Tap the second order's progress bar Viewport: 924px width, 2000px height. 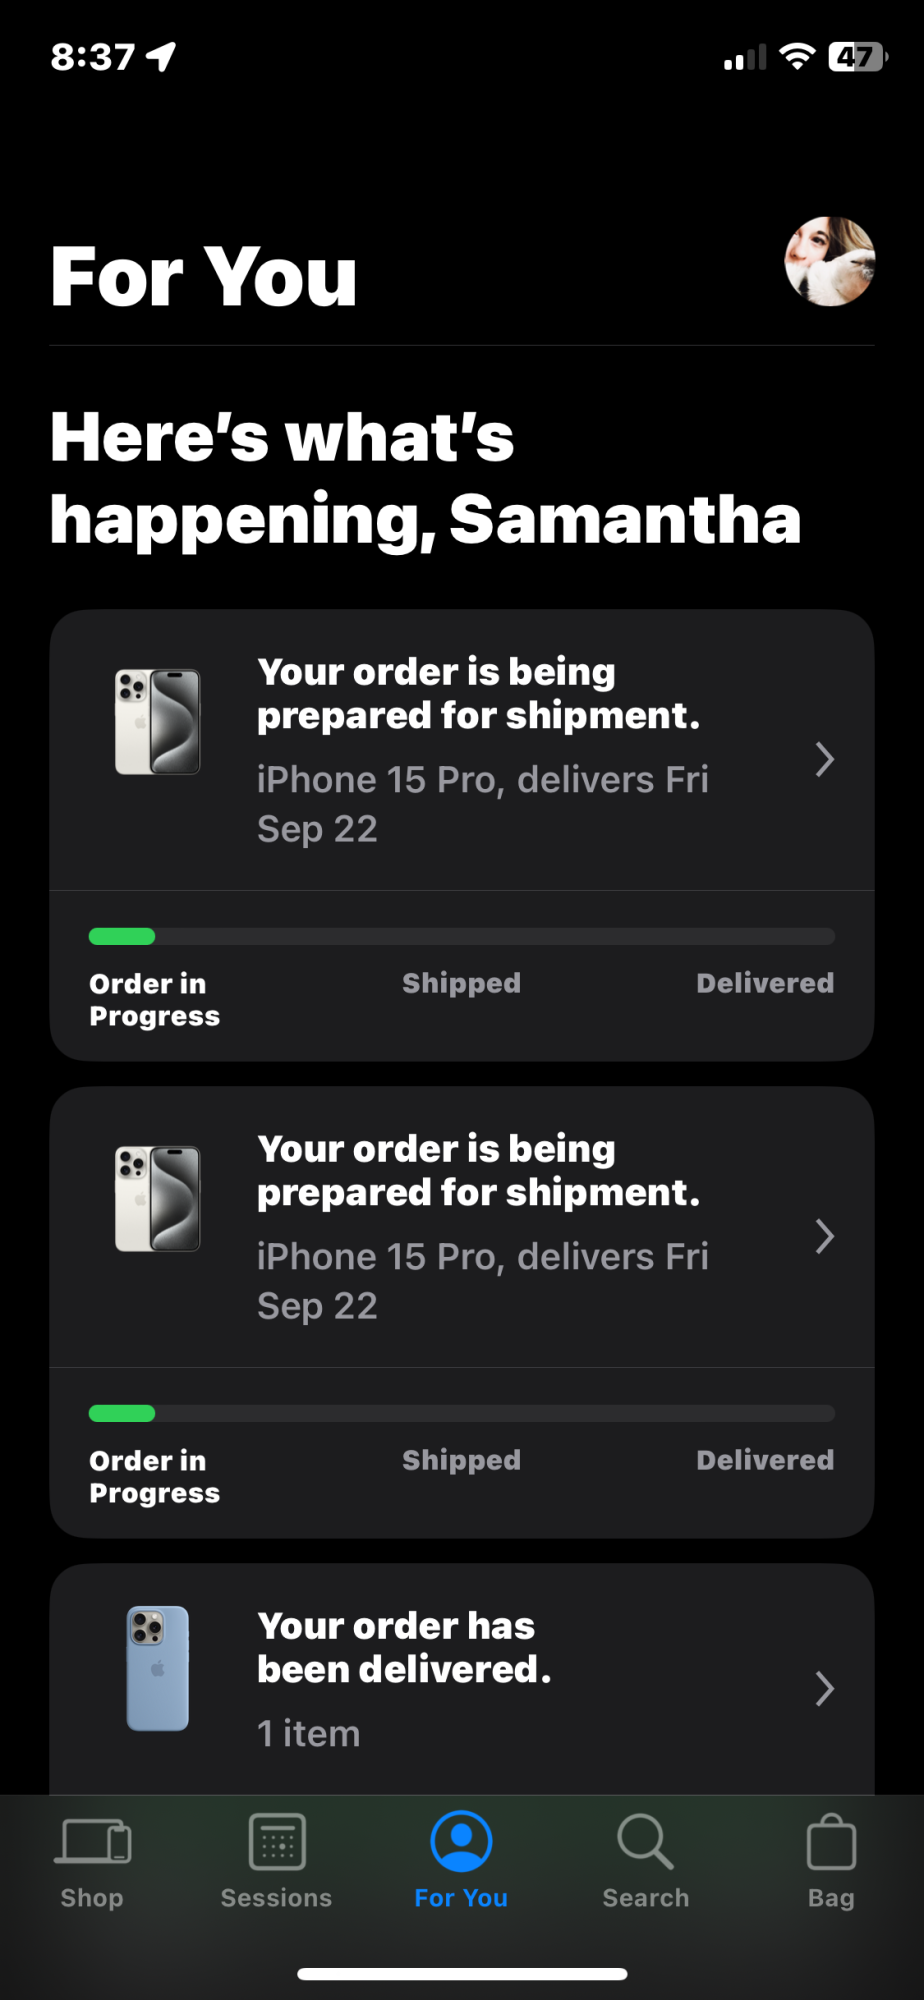coord(462,1414)
